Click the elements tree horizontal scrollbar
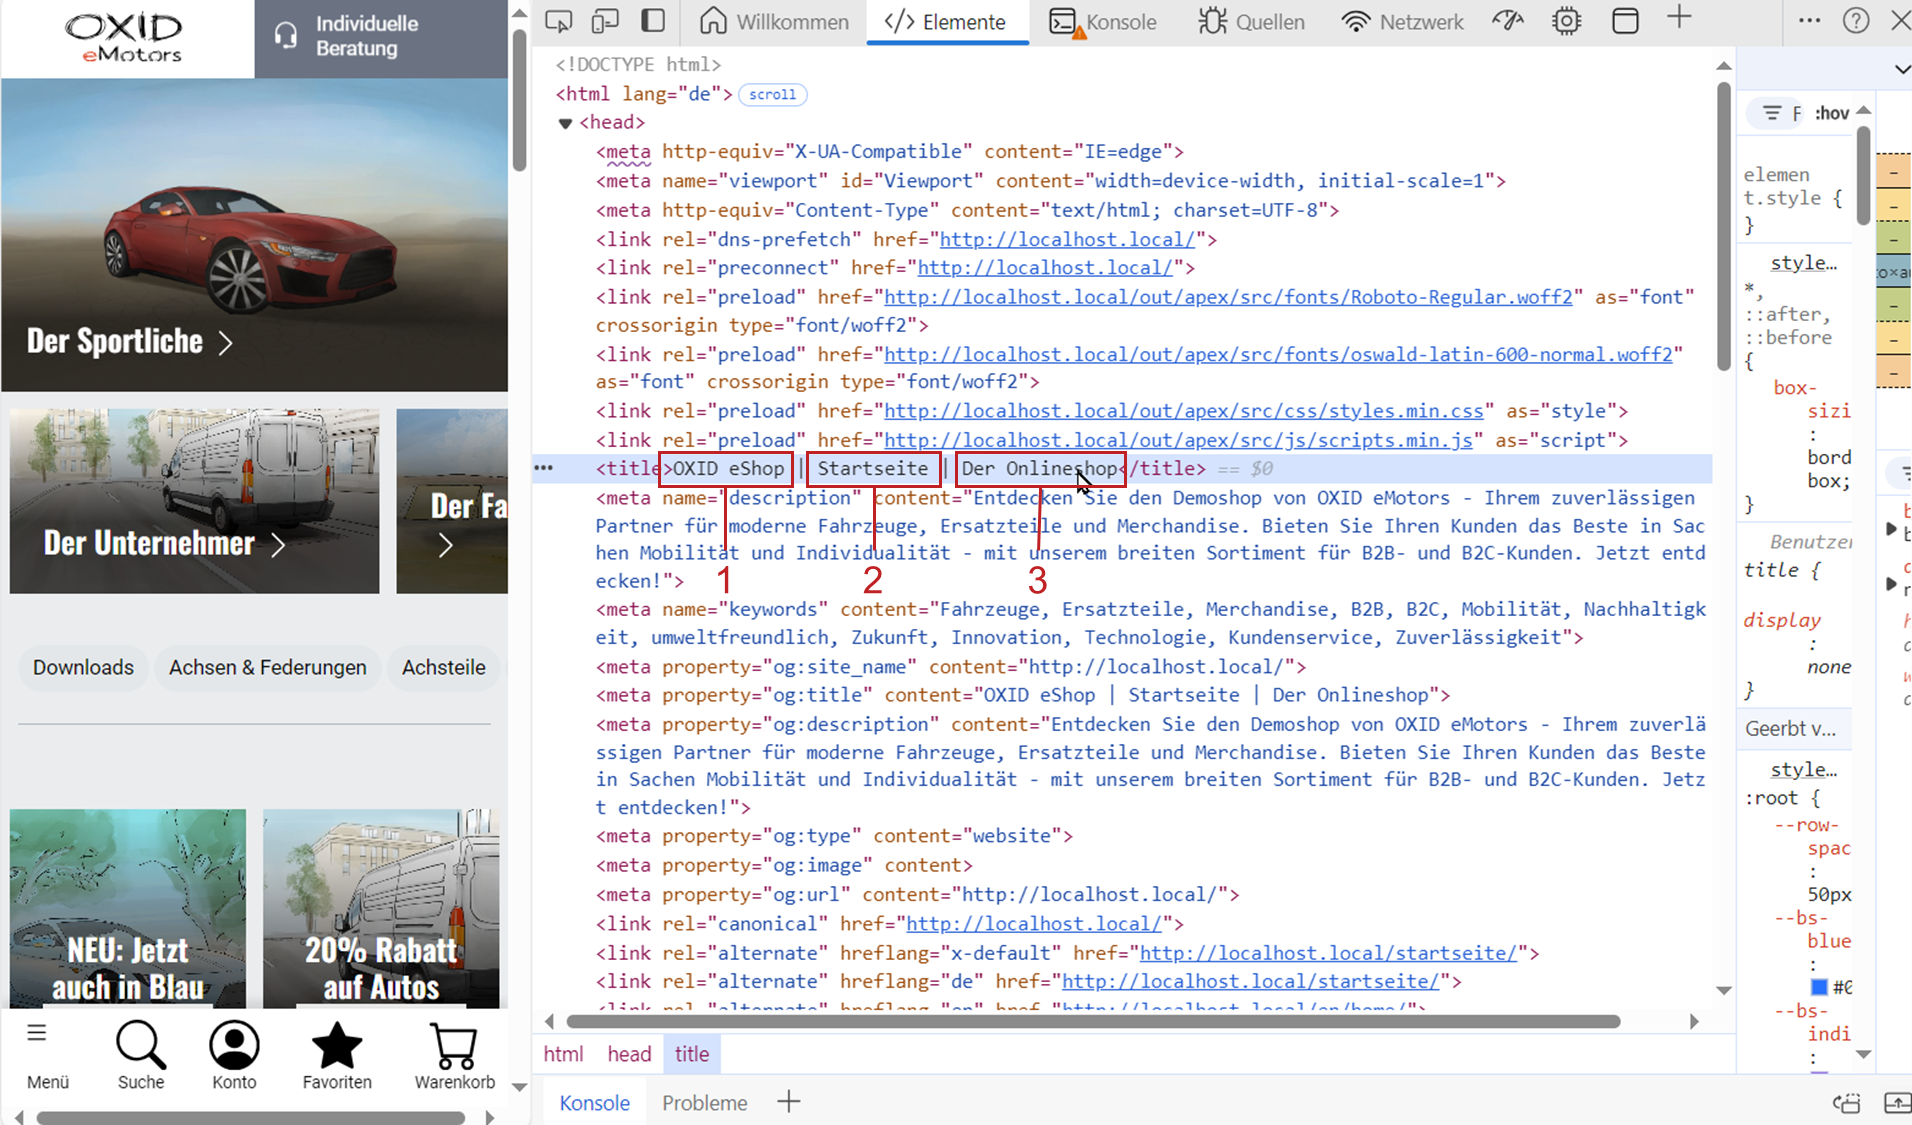This screenshot has width=1912, height=1125. 1093,1021
